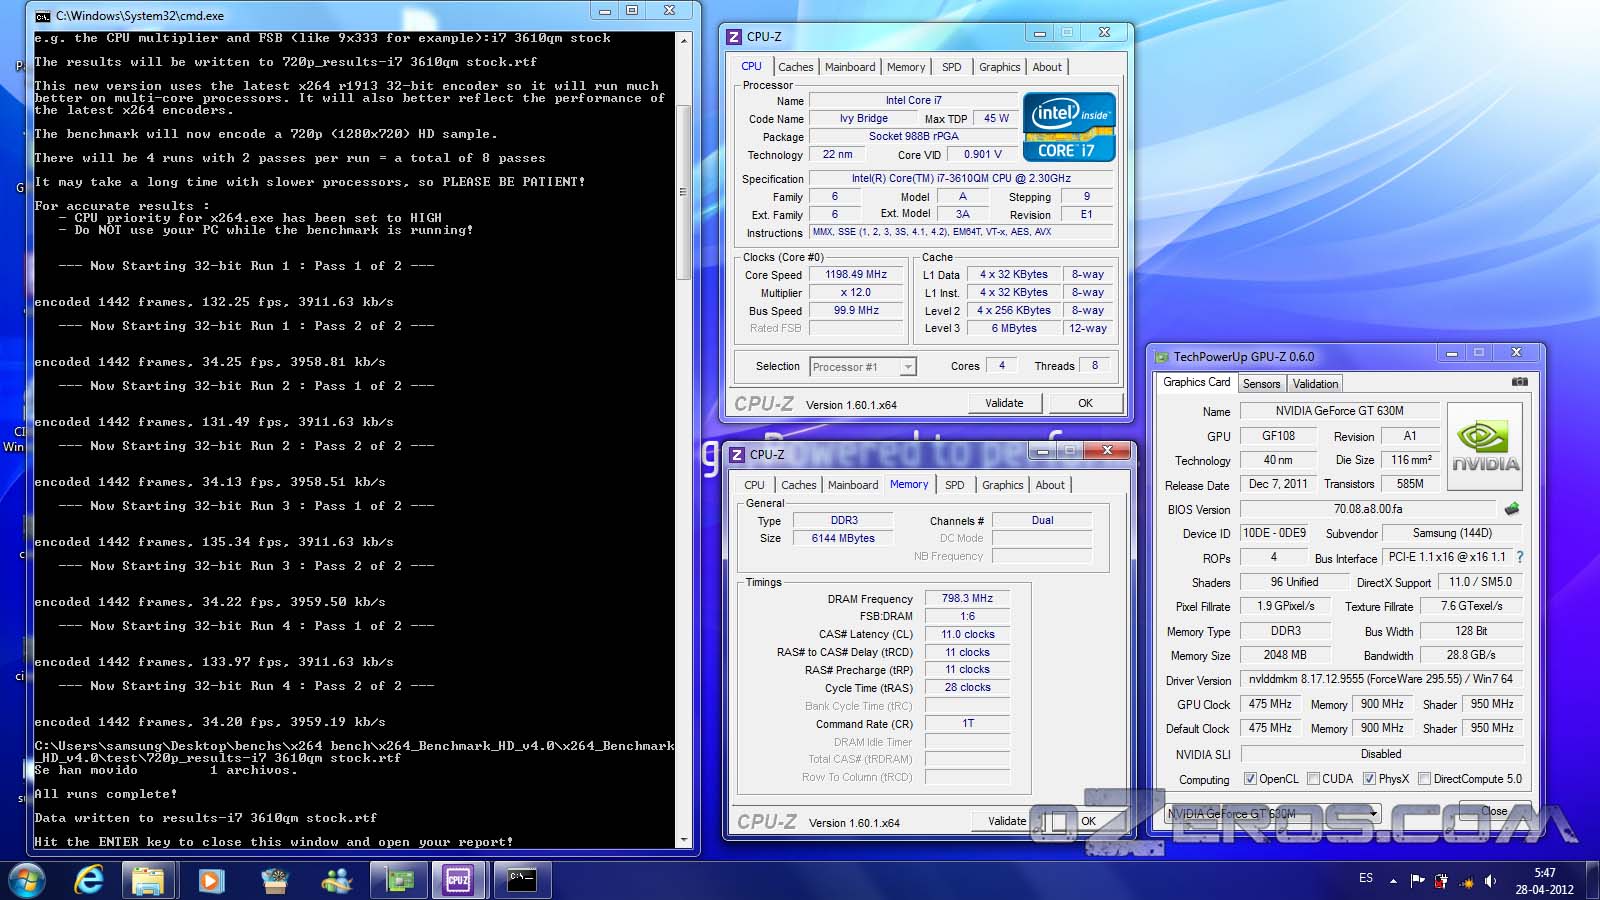The height and width of the screenshot is (900, 1600).
Task: Click the CPU-Z title icon in Memory window
Action: (x=737, y=454)
